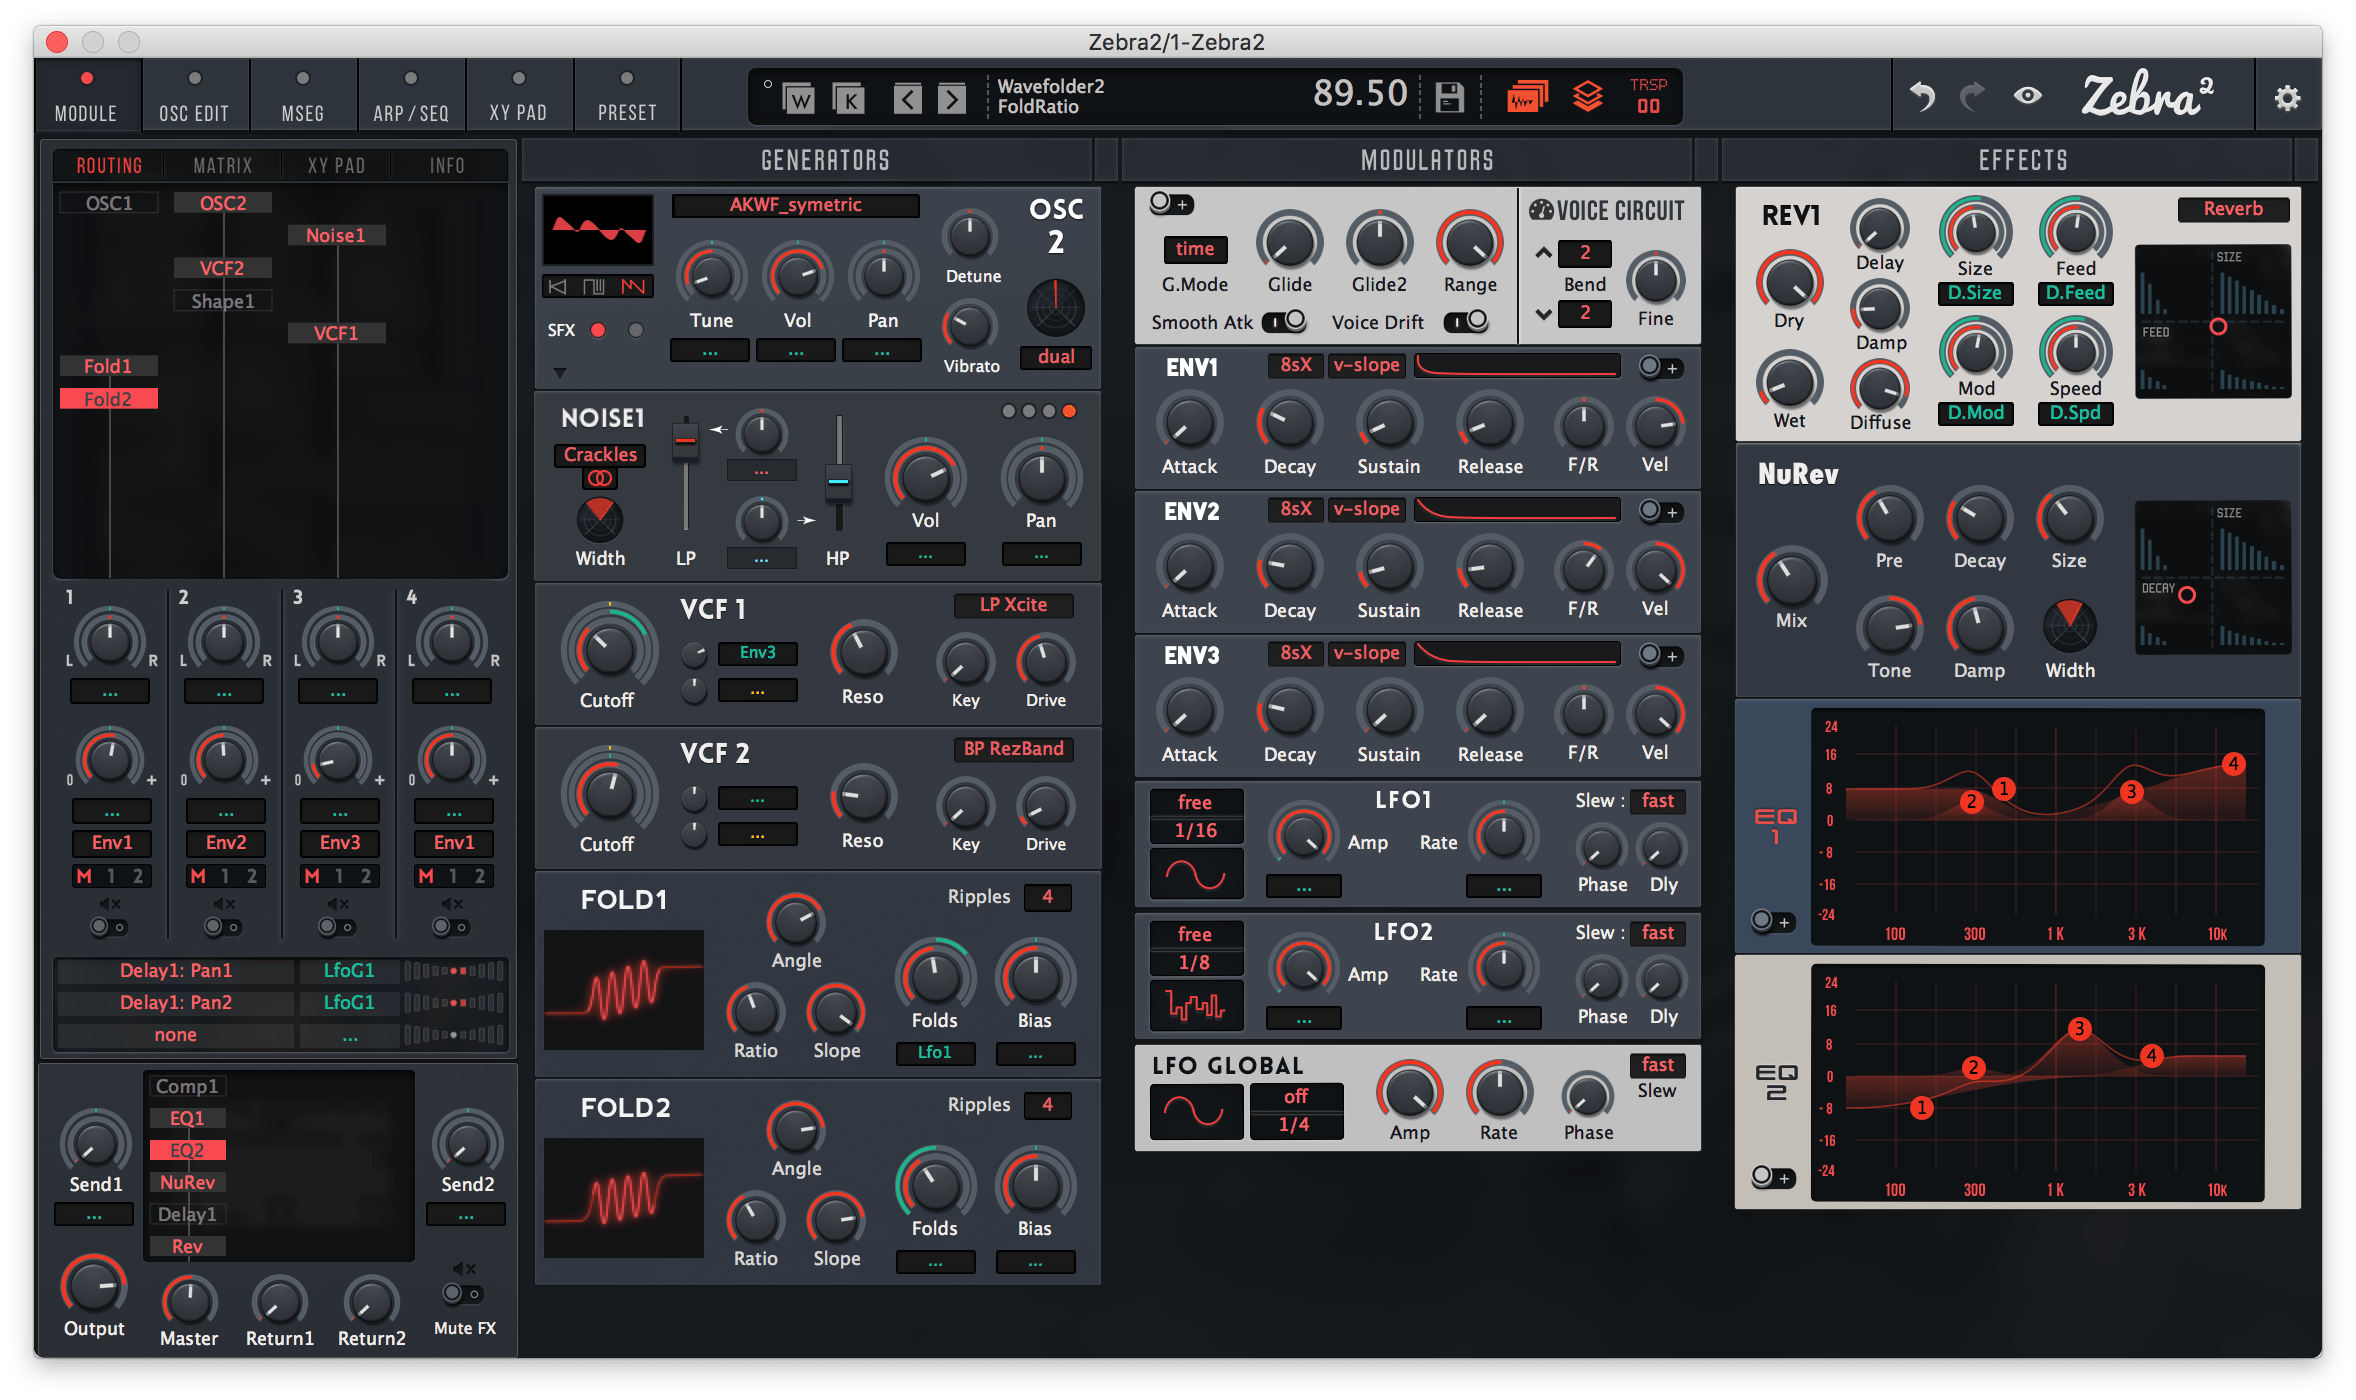Enable the first red SFX radio button

point(598,330)
